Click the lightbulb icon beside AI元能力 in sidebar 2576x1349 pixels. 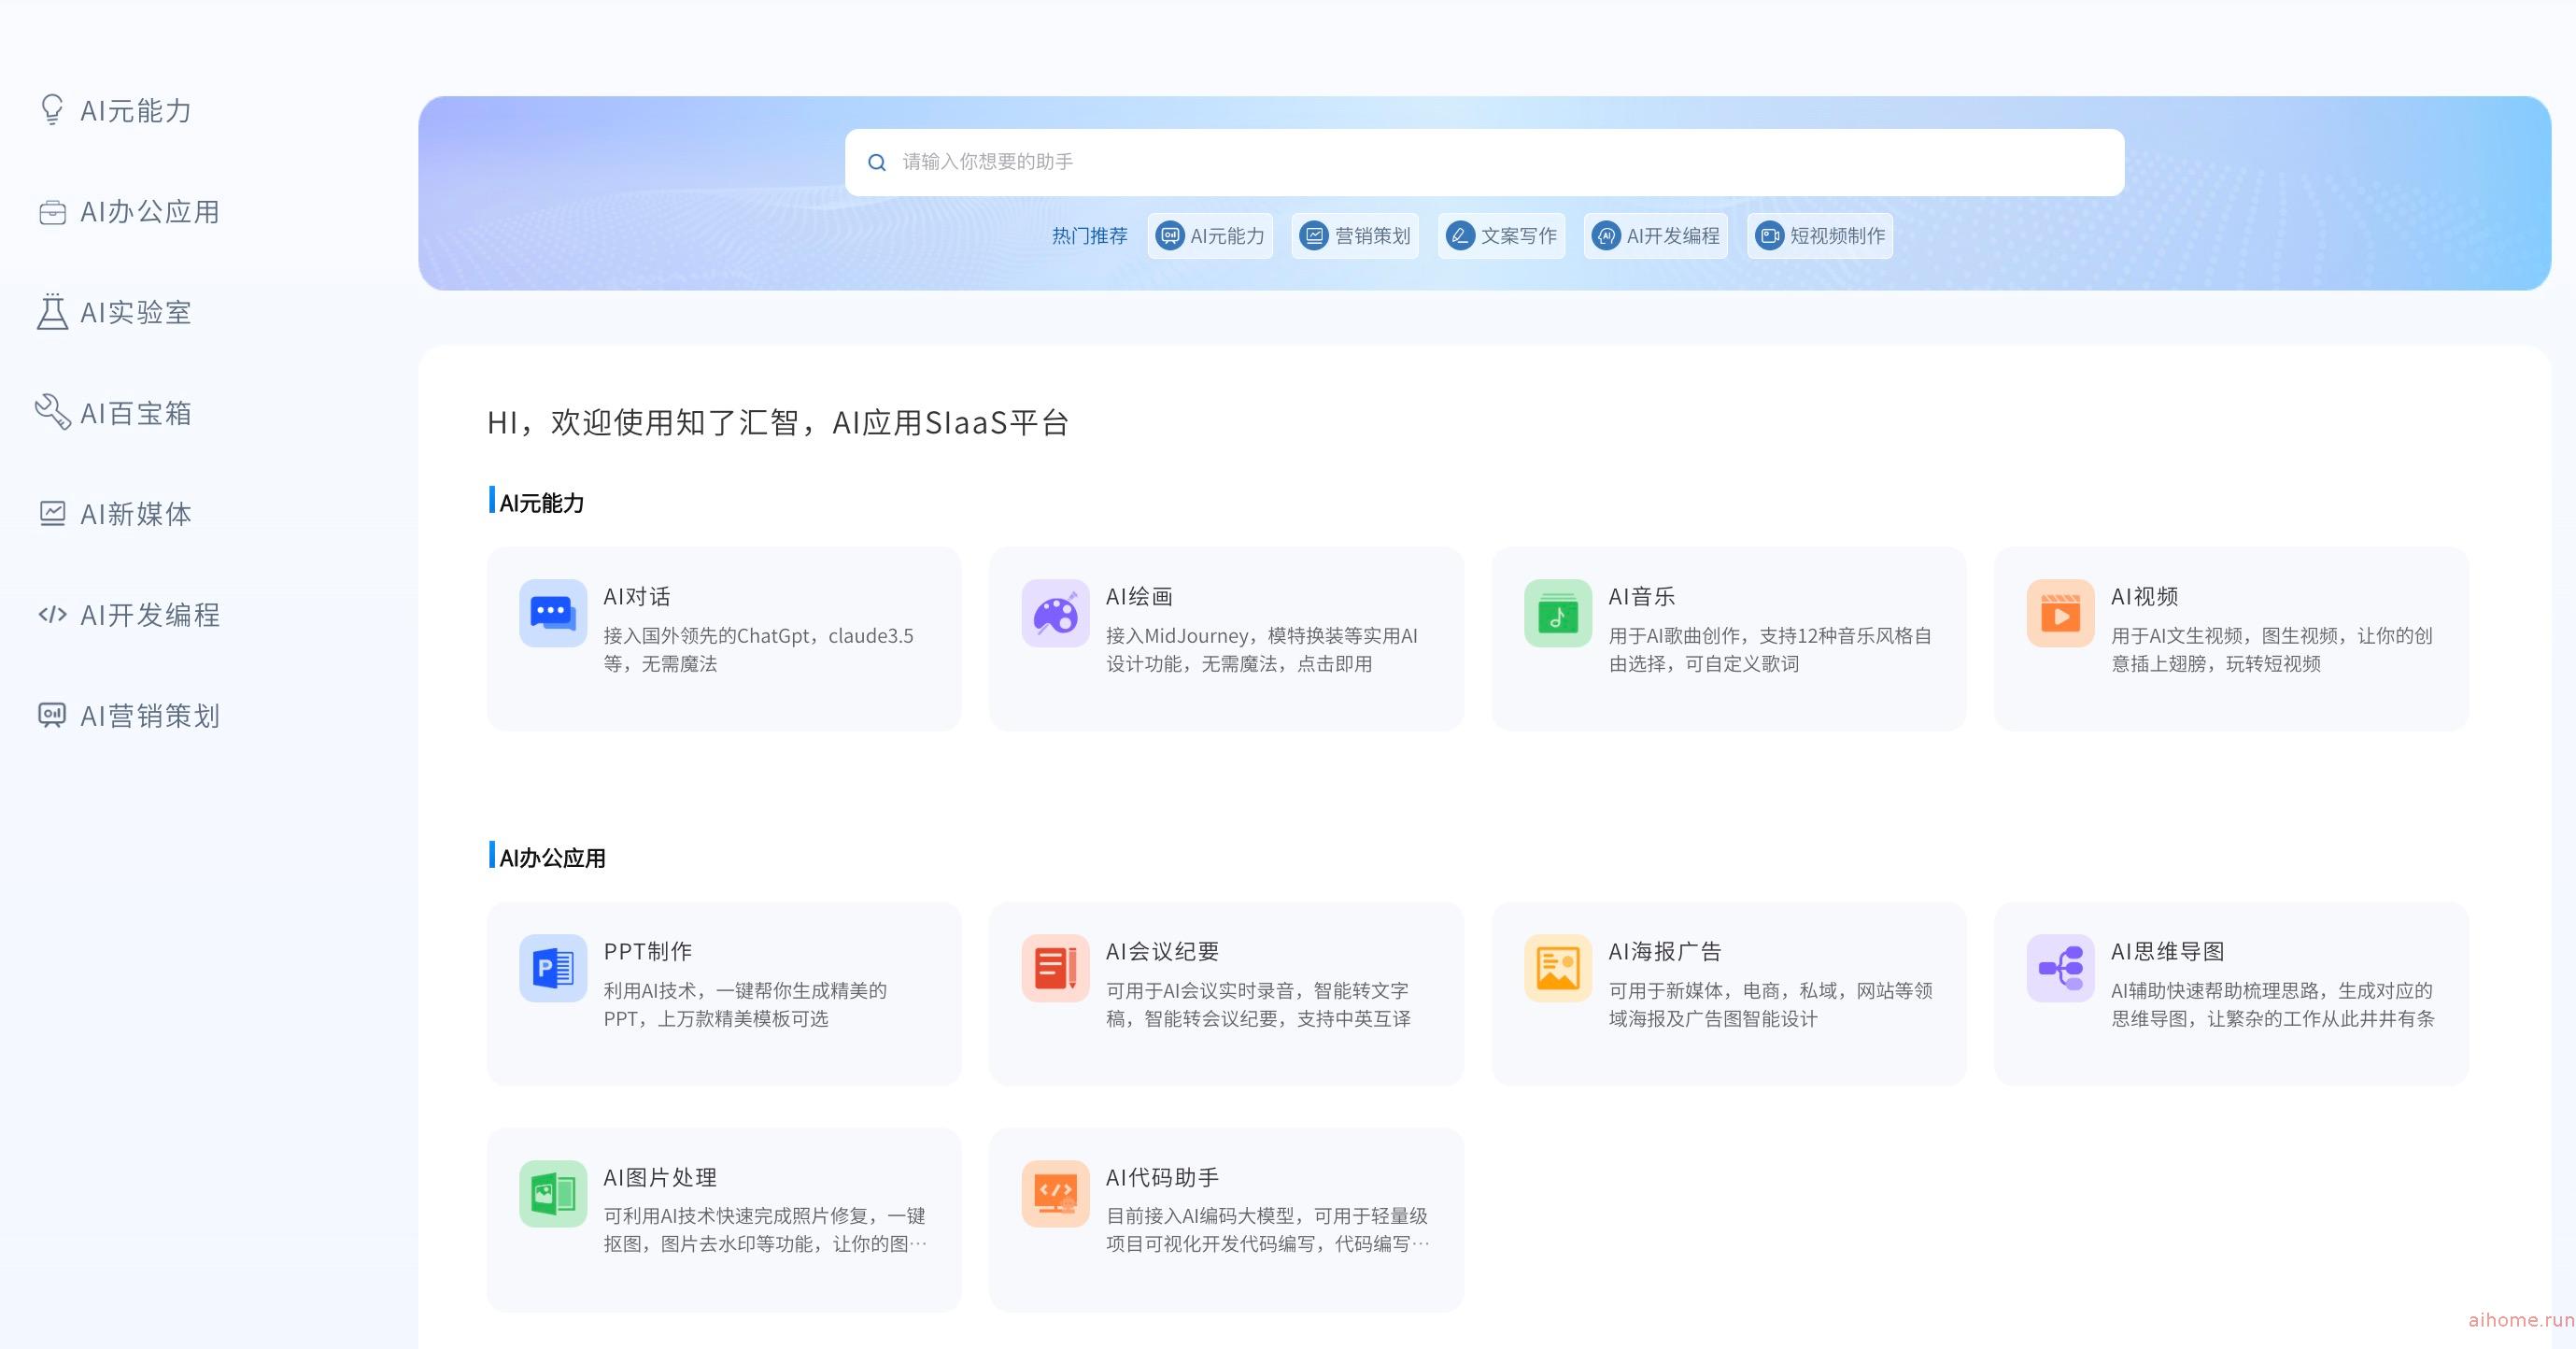52,110
